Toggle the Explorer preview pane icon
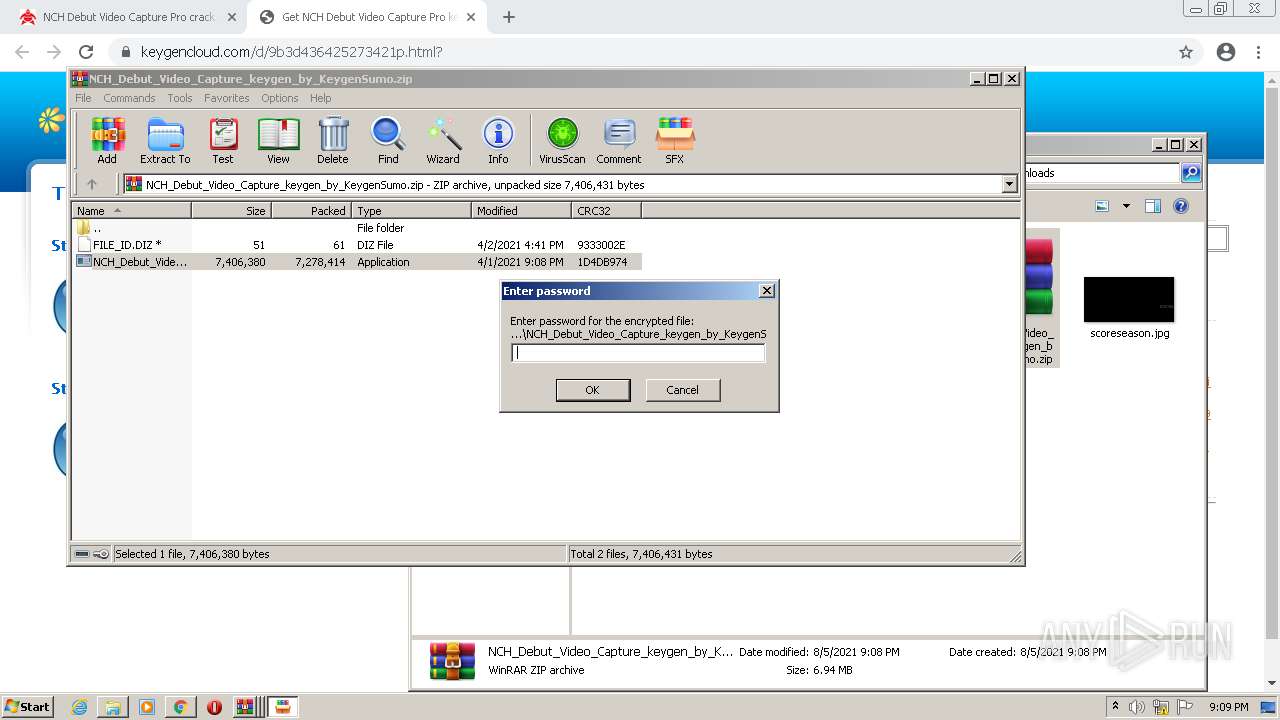Viewport: 1280px width, 720px height. tap(1153, 206)
